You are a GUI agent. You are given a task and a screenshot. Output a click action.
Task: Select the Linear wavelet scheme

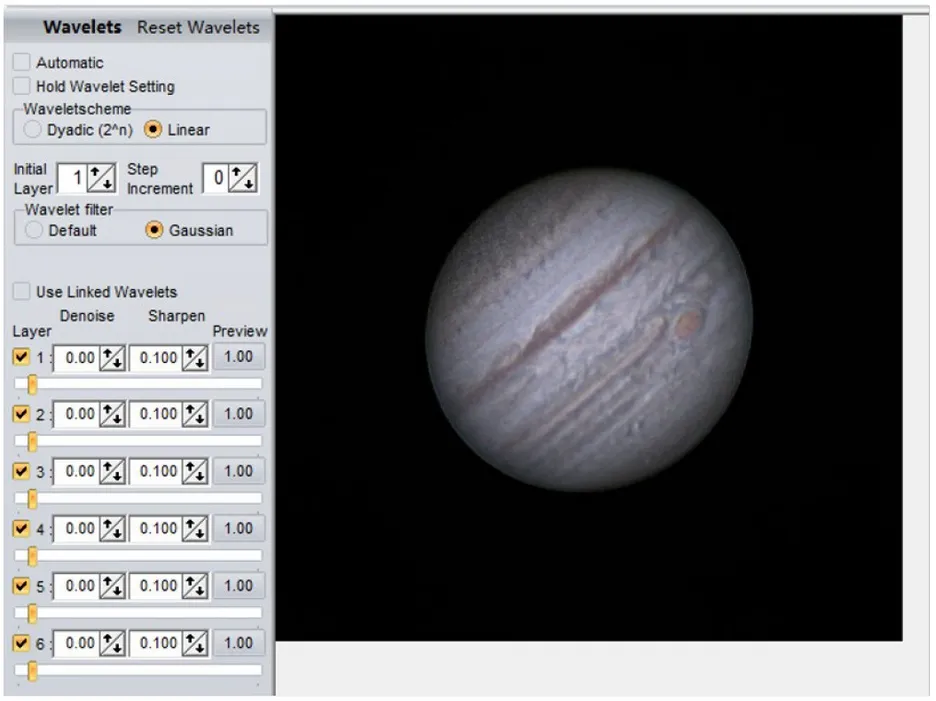(153, 130)
